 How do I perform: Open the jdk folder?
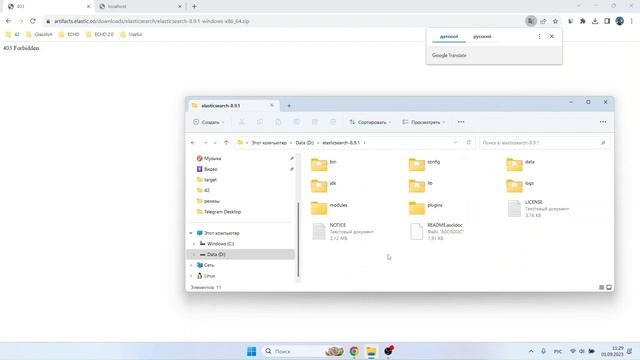coord(324,185)
